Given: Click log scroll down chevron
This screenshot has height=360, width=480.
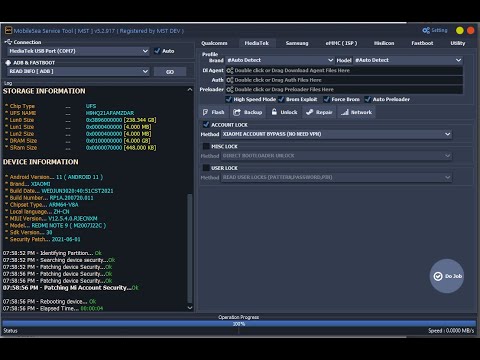Looking at the screenshot, I should click(190, 308).
